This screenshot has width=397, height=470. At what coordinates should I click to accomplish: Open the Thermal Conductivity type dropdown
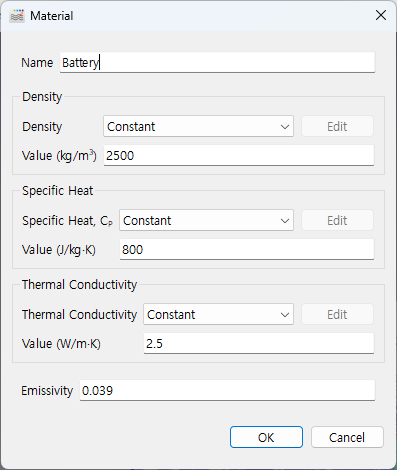(x=218, y=314)
